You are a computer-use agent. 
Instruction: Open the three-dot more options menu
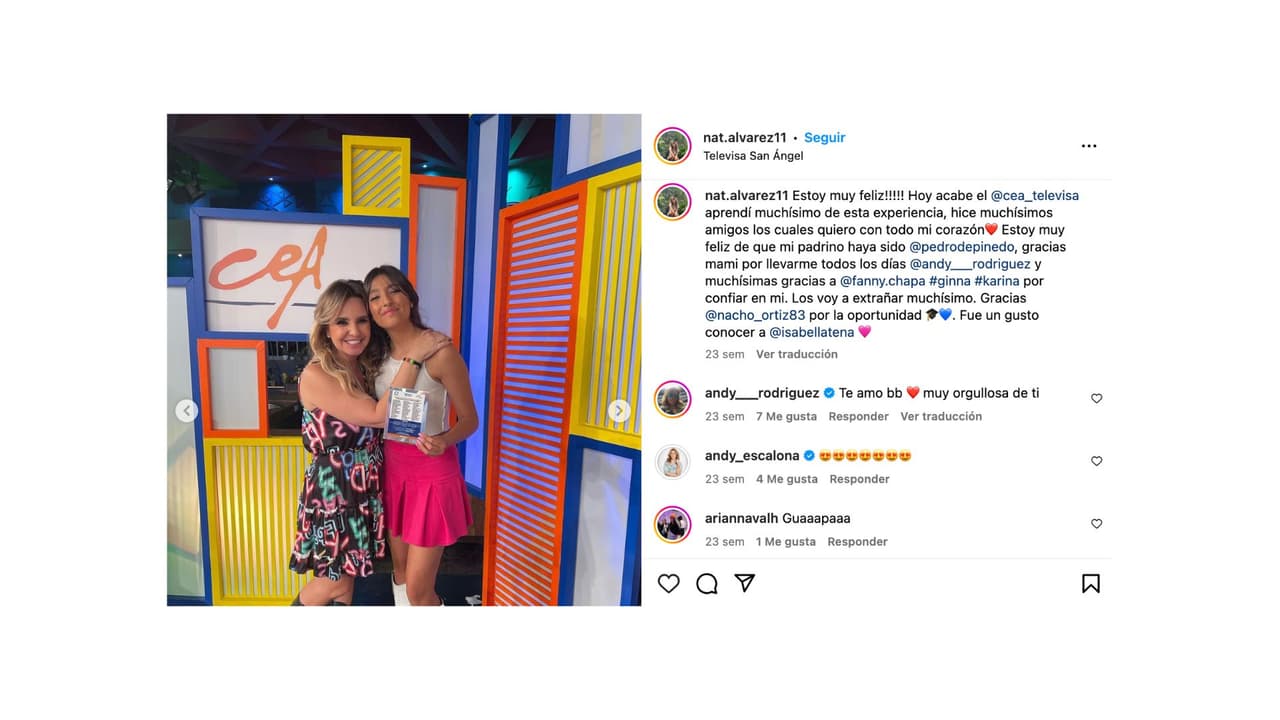[1089, 146]
